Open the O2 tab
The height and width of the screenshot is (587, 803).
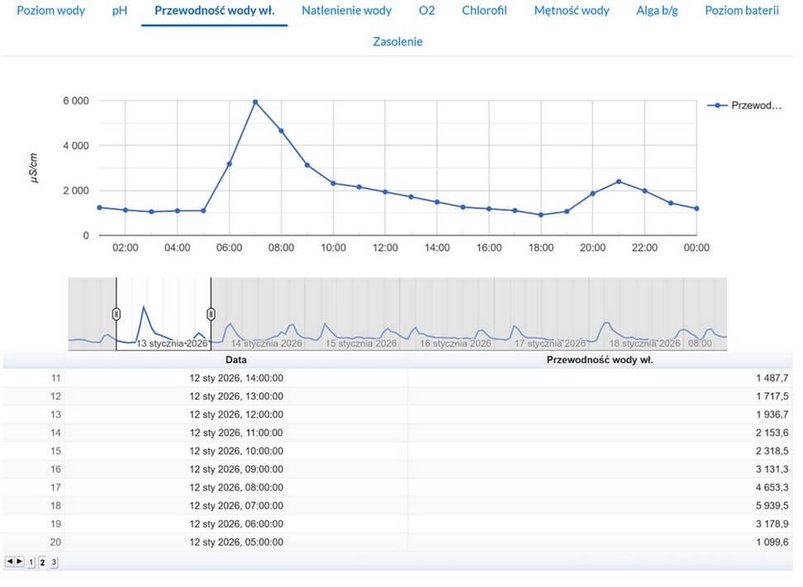point(427,11)
